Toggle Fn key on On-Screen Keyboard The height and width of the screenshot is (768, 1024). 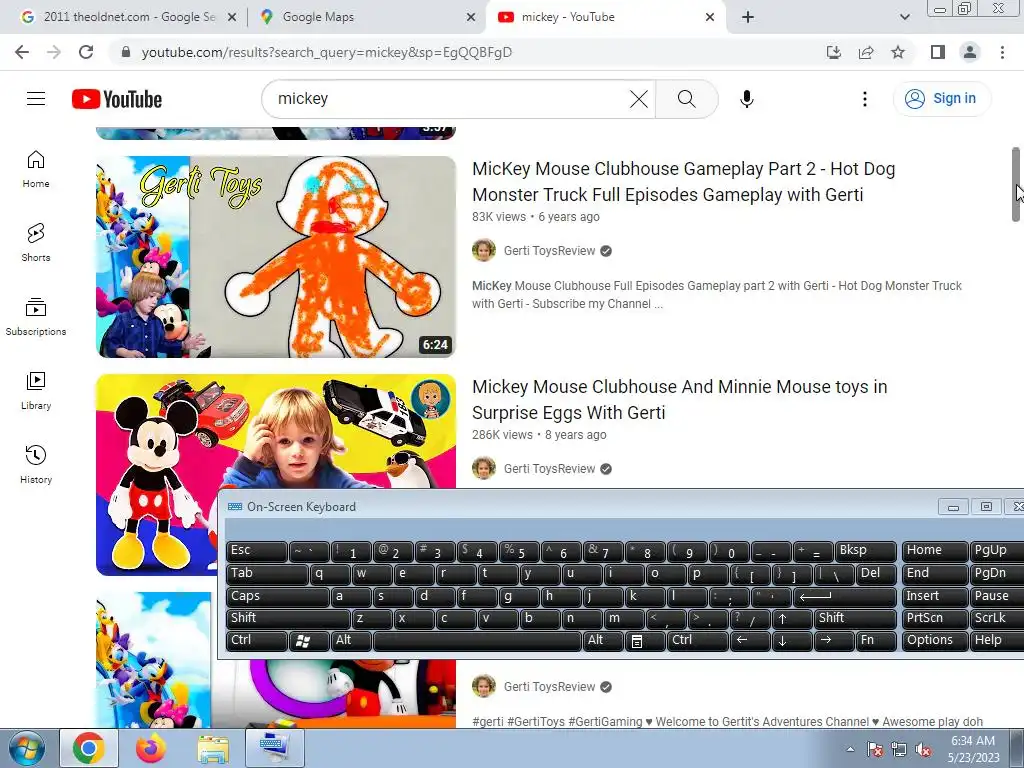point(876,640)
